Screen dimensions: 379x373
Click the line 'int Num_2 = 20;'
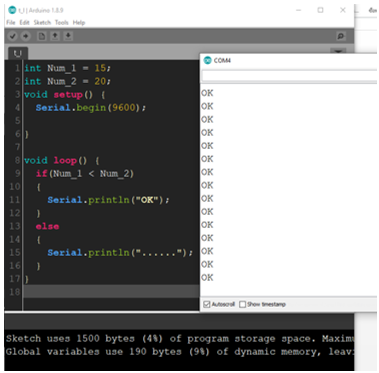67,81
